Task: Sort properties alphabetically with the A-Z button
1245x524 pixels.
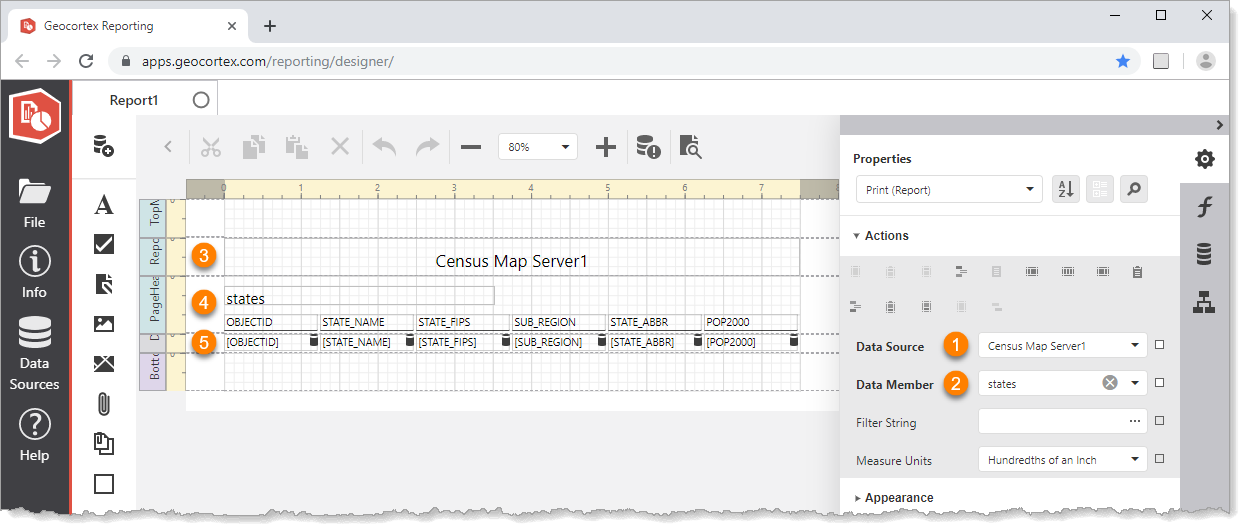Action: [1066, 190]
